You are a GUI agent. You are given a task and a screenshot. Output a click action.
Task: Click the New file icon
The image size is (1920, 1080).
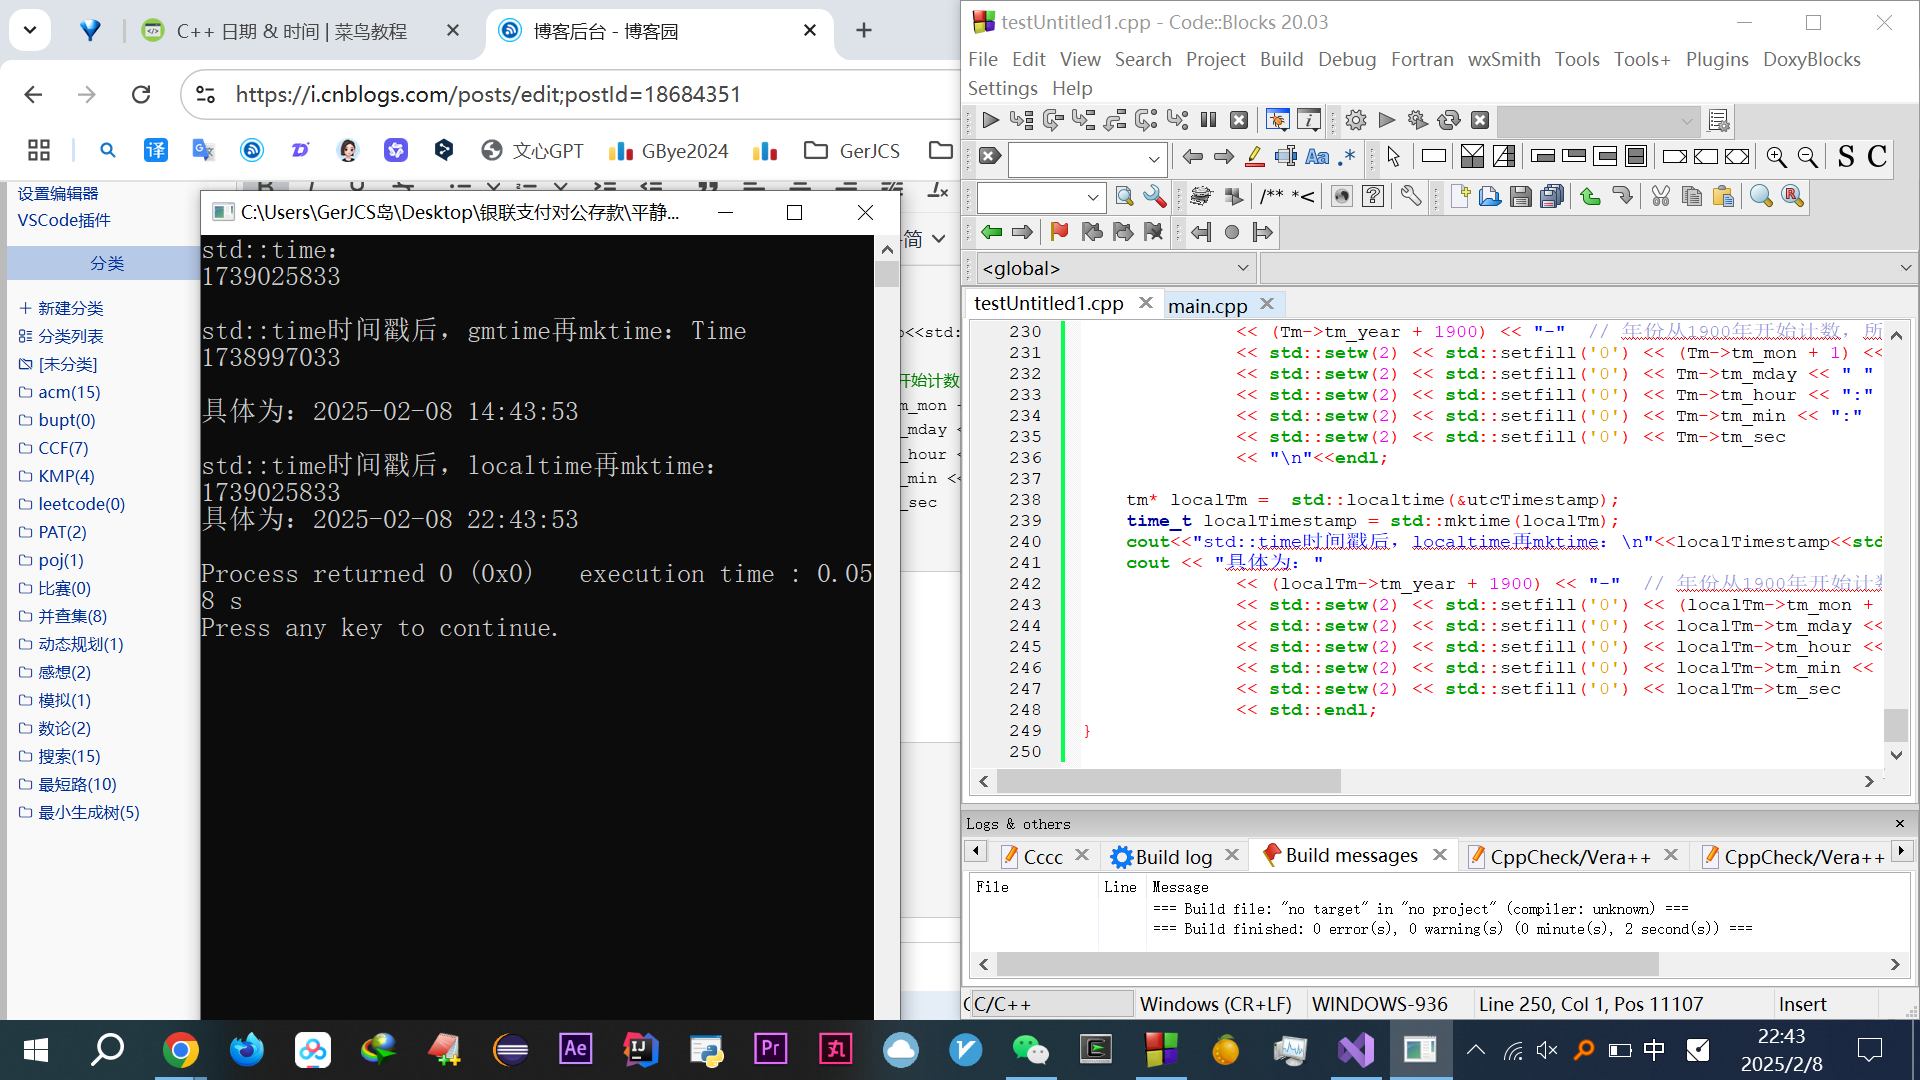1459,196
